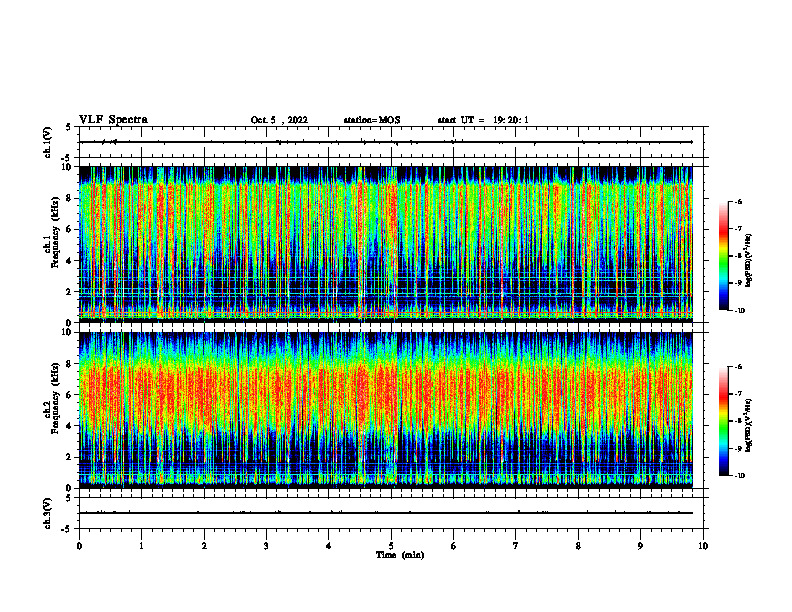792x612 pixels.
Task: Click the "Time (min)" axis label
Action: click(x=400, y=555)
